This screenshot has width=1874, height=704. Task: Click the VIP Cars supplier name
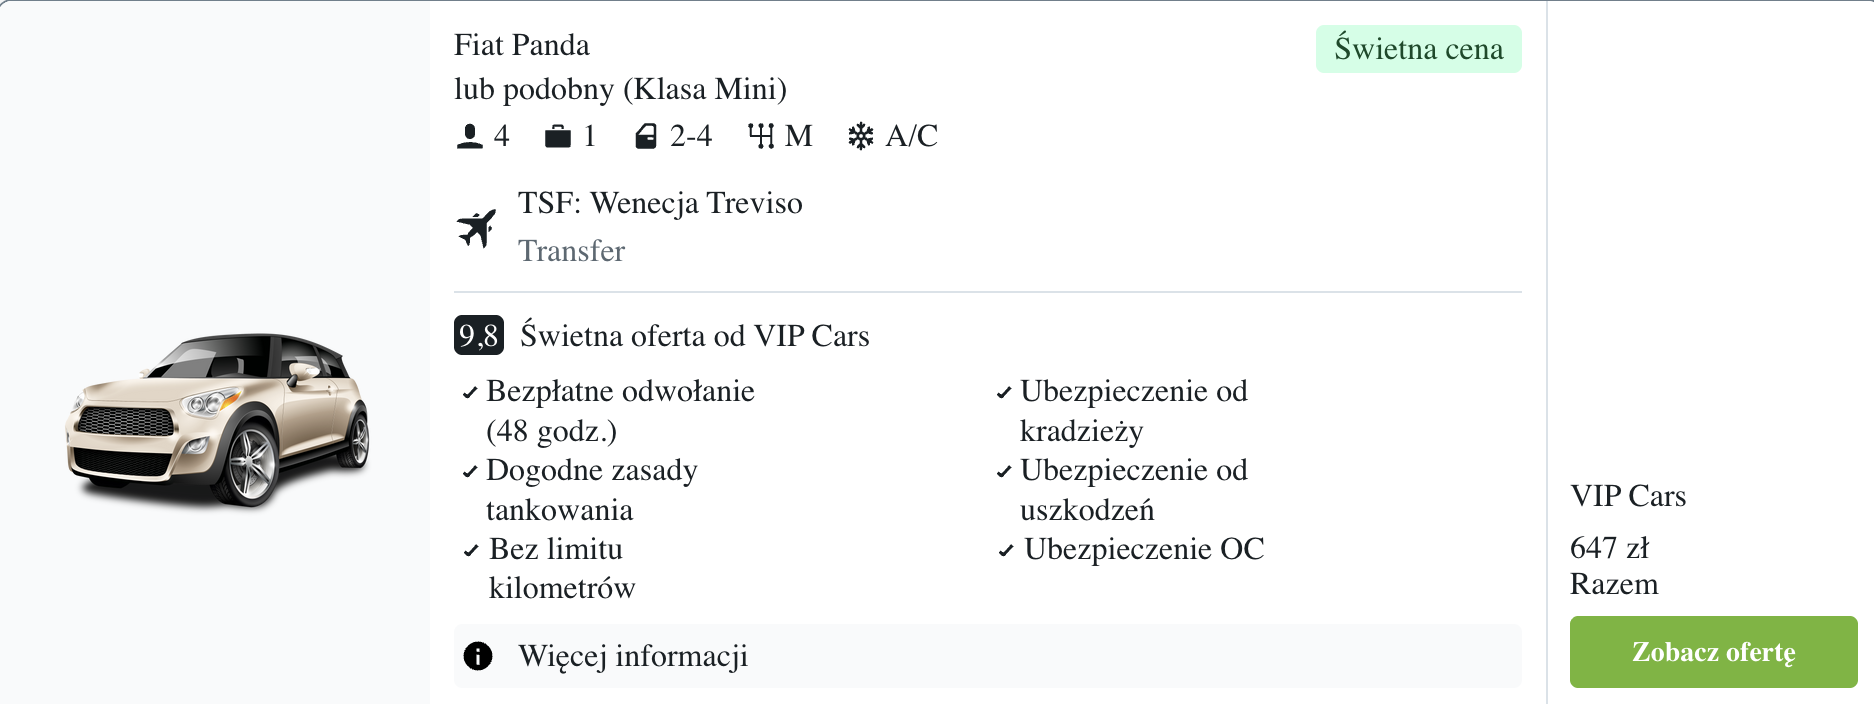tap(1628, 496)
